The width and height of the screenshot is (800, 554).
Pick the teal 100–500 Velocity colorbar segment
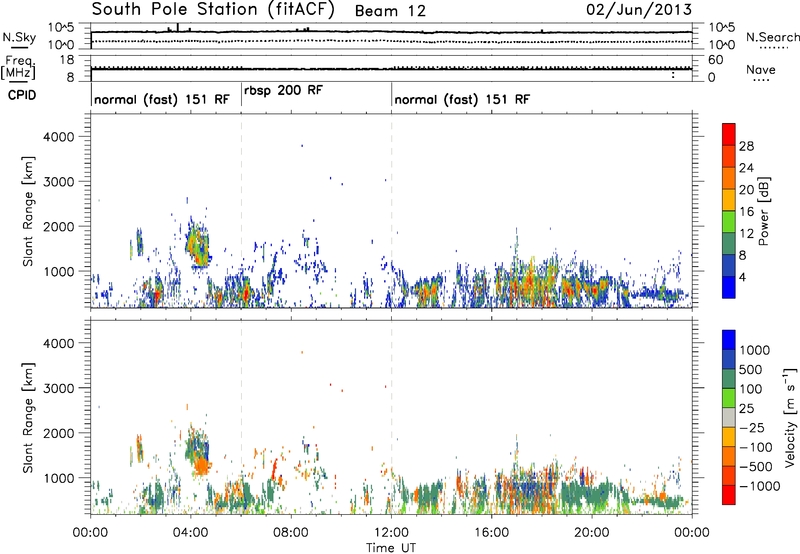click(729, 379)
